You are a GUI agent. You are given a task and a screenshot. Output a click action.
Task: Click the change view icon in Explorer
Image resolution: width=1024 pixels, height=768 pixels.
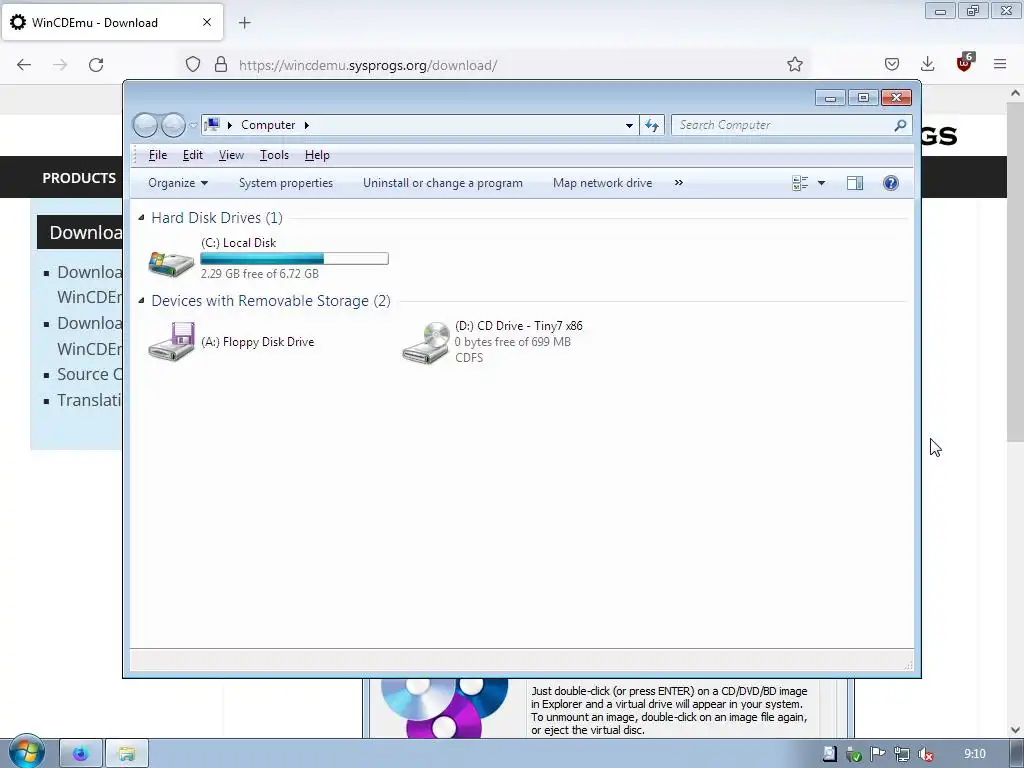800,183
